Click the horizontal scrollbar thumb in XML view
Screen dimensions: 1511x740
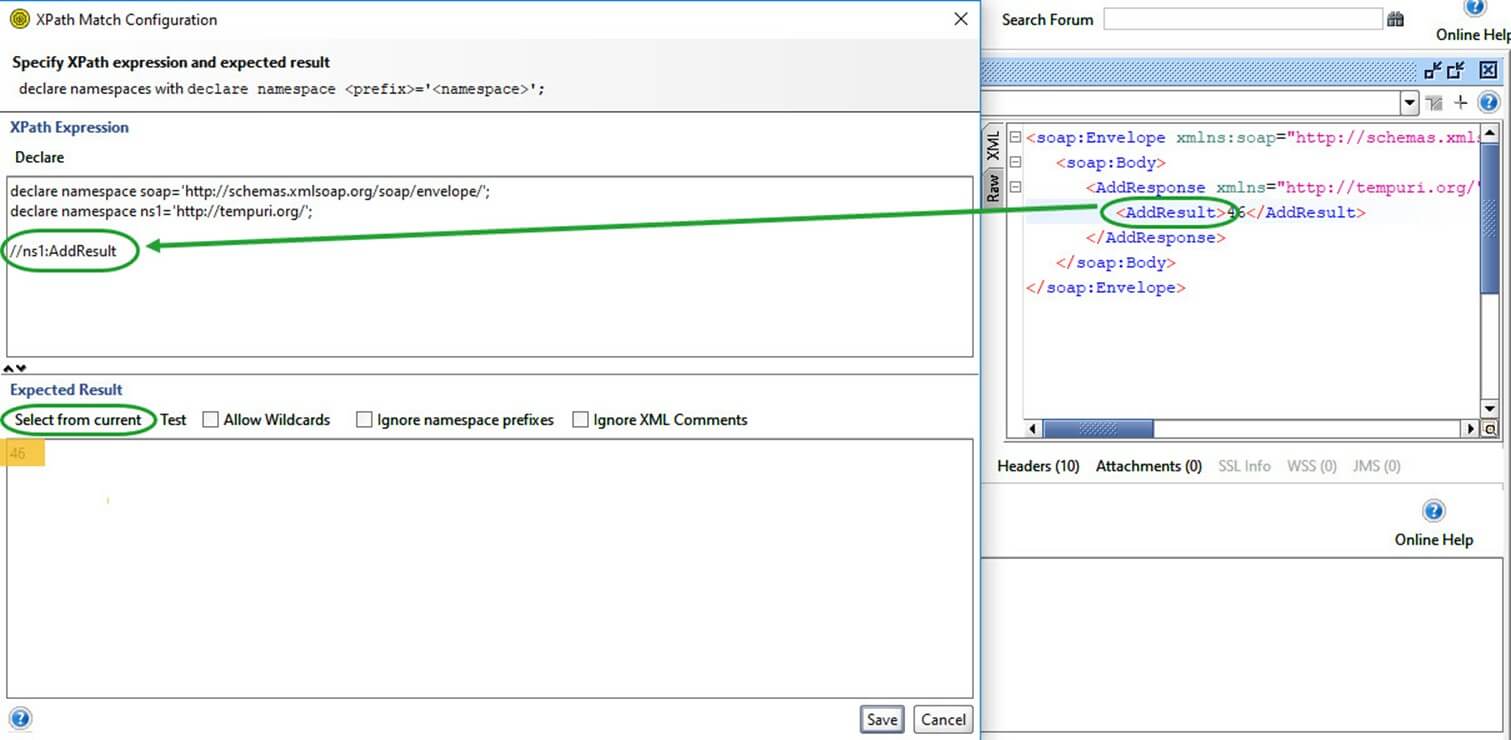point(1098,429)
